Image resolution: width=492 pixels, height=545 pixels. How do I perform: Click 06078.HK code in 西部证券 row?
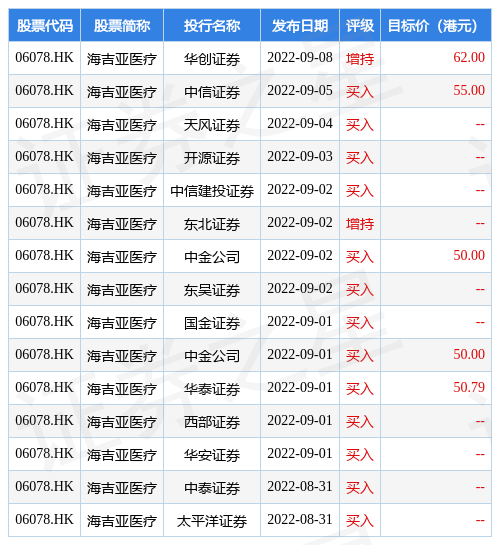point(44,420)
